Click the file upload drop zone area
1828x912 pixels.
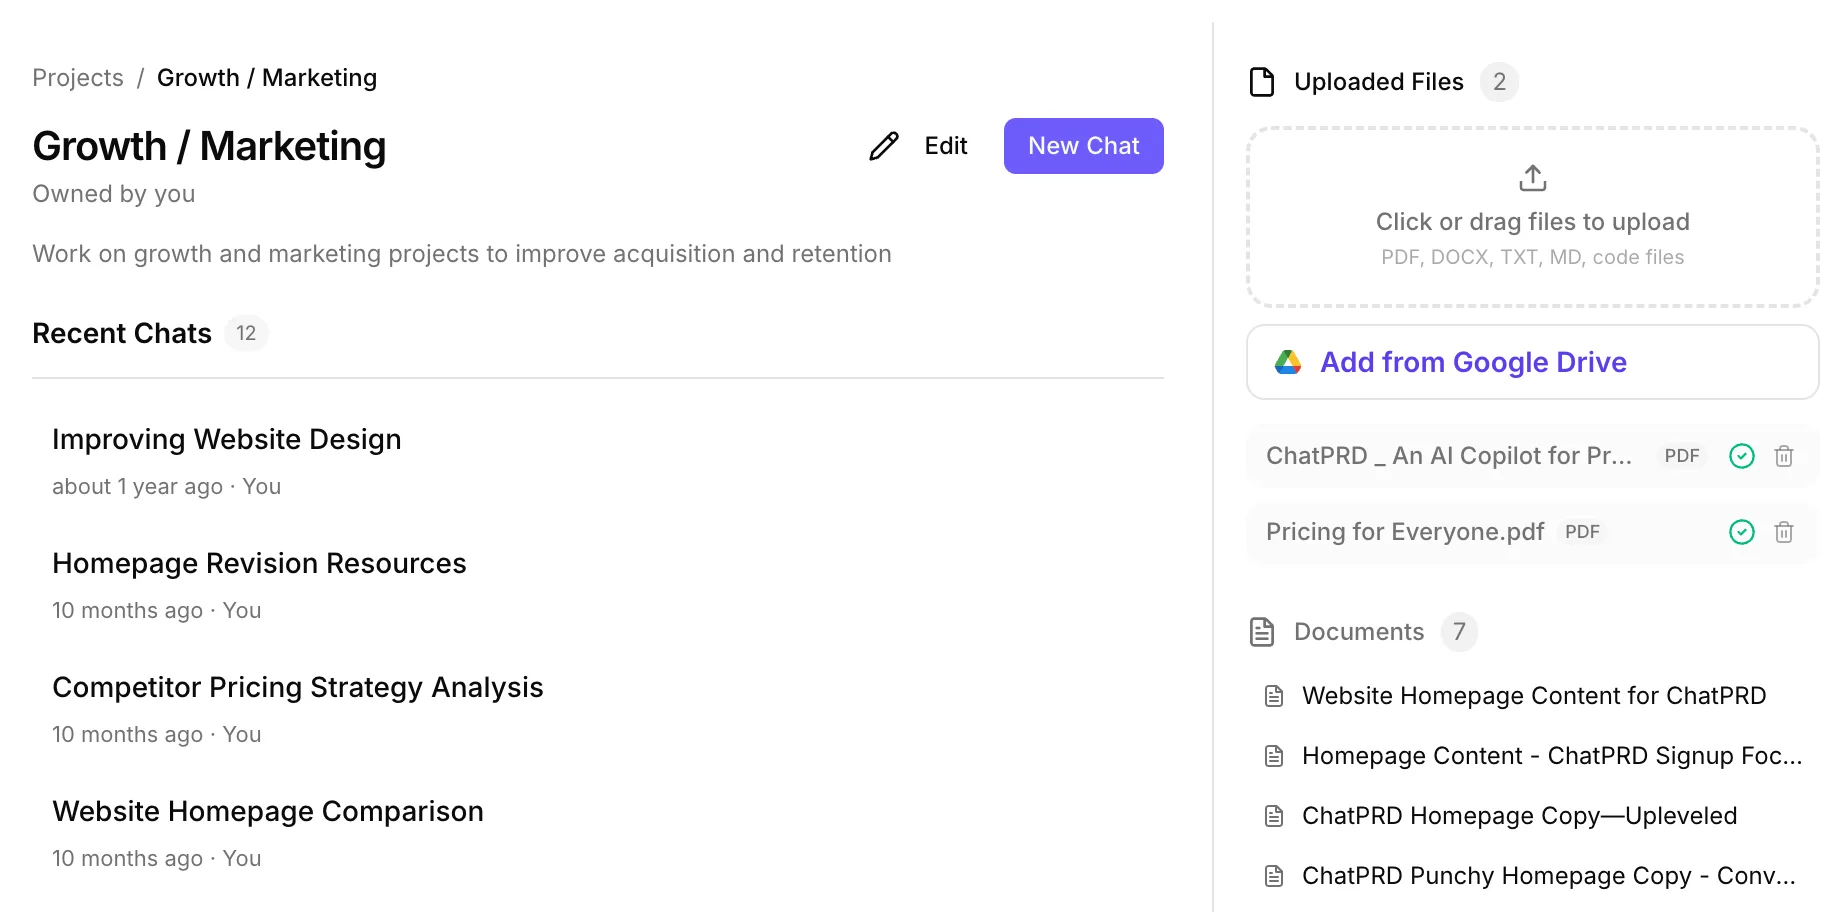point(1531,216)
